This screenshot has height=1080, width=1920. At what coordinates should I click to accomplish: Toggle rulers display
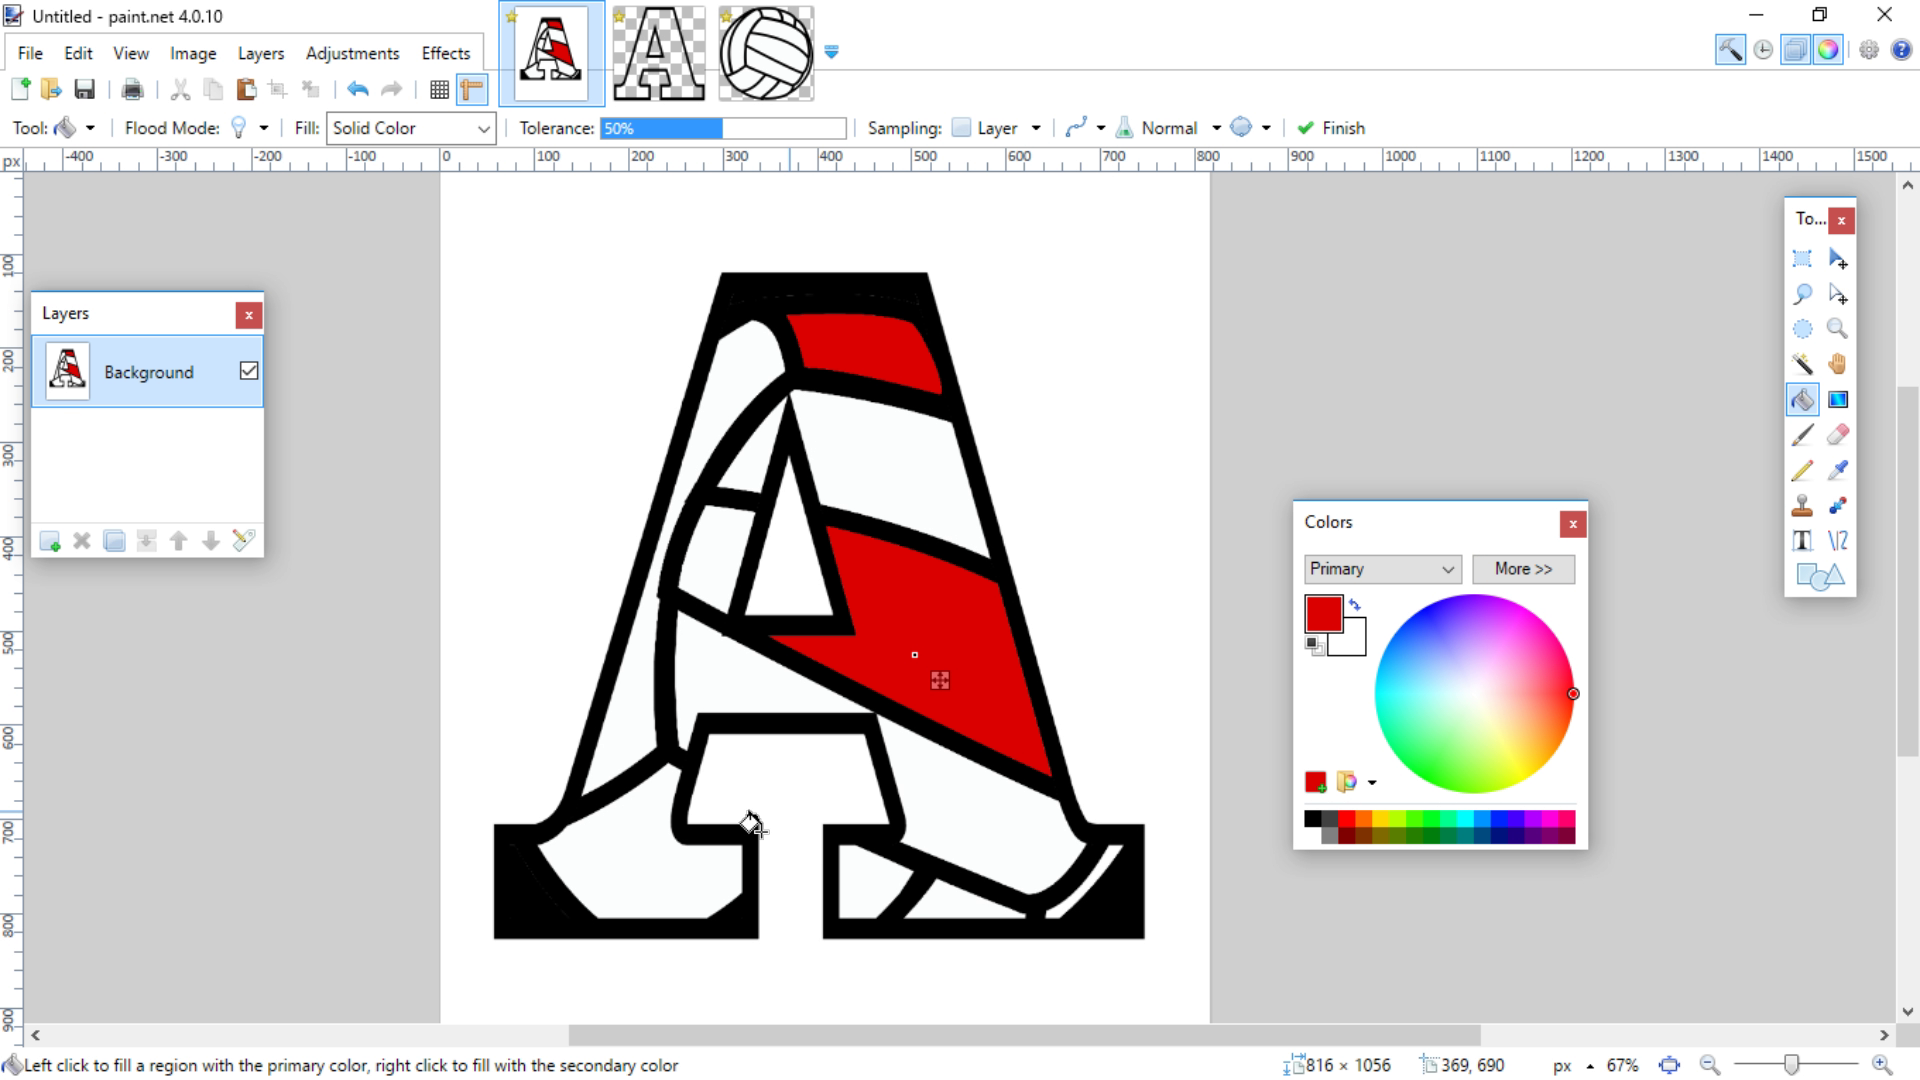click(x=472, y=89)
